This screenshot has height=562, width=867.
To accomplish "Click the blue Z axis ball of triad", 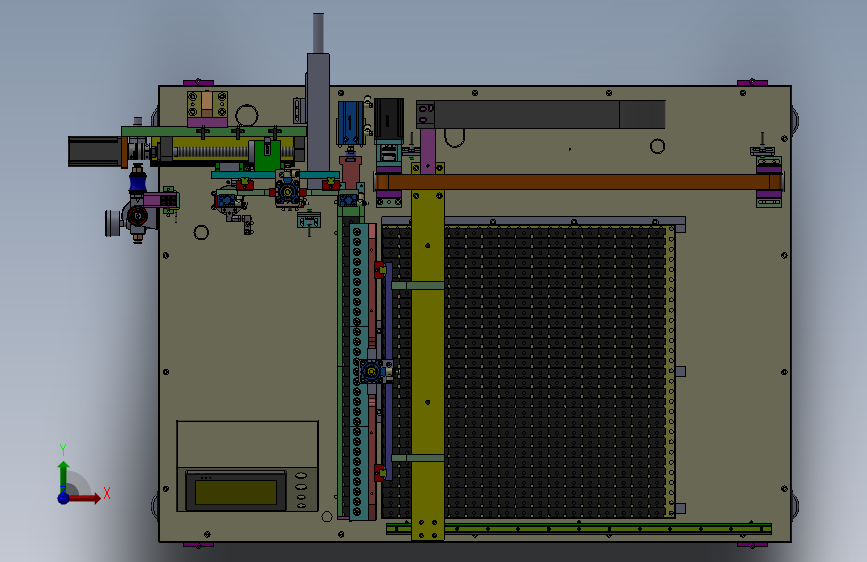I will pos(63,498).
